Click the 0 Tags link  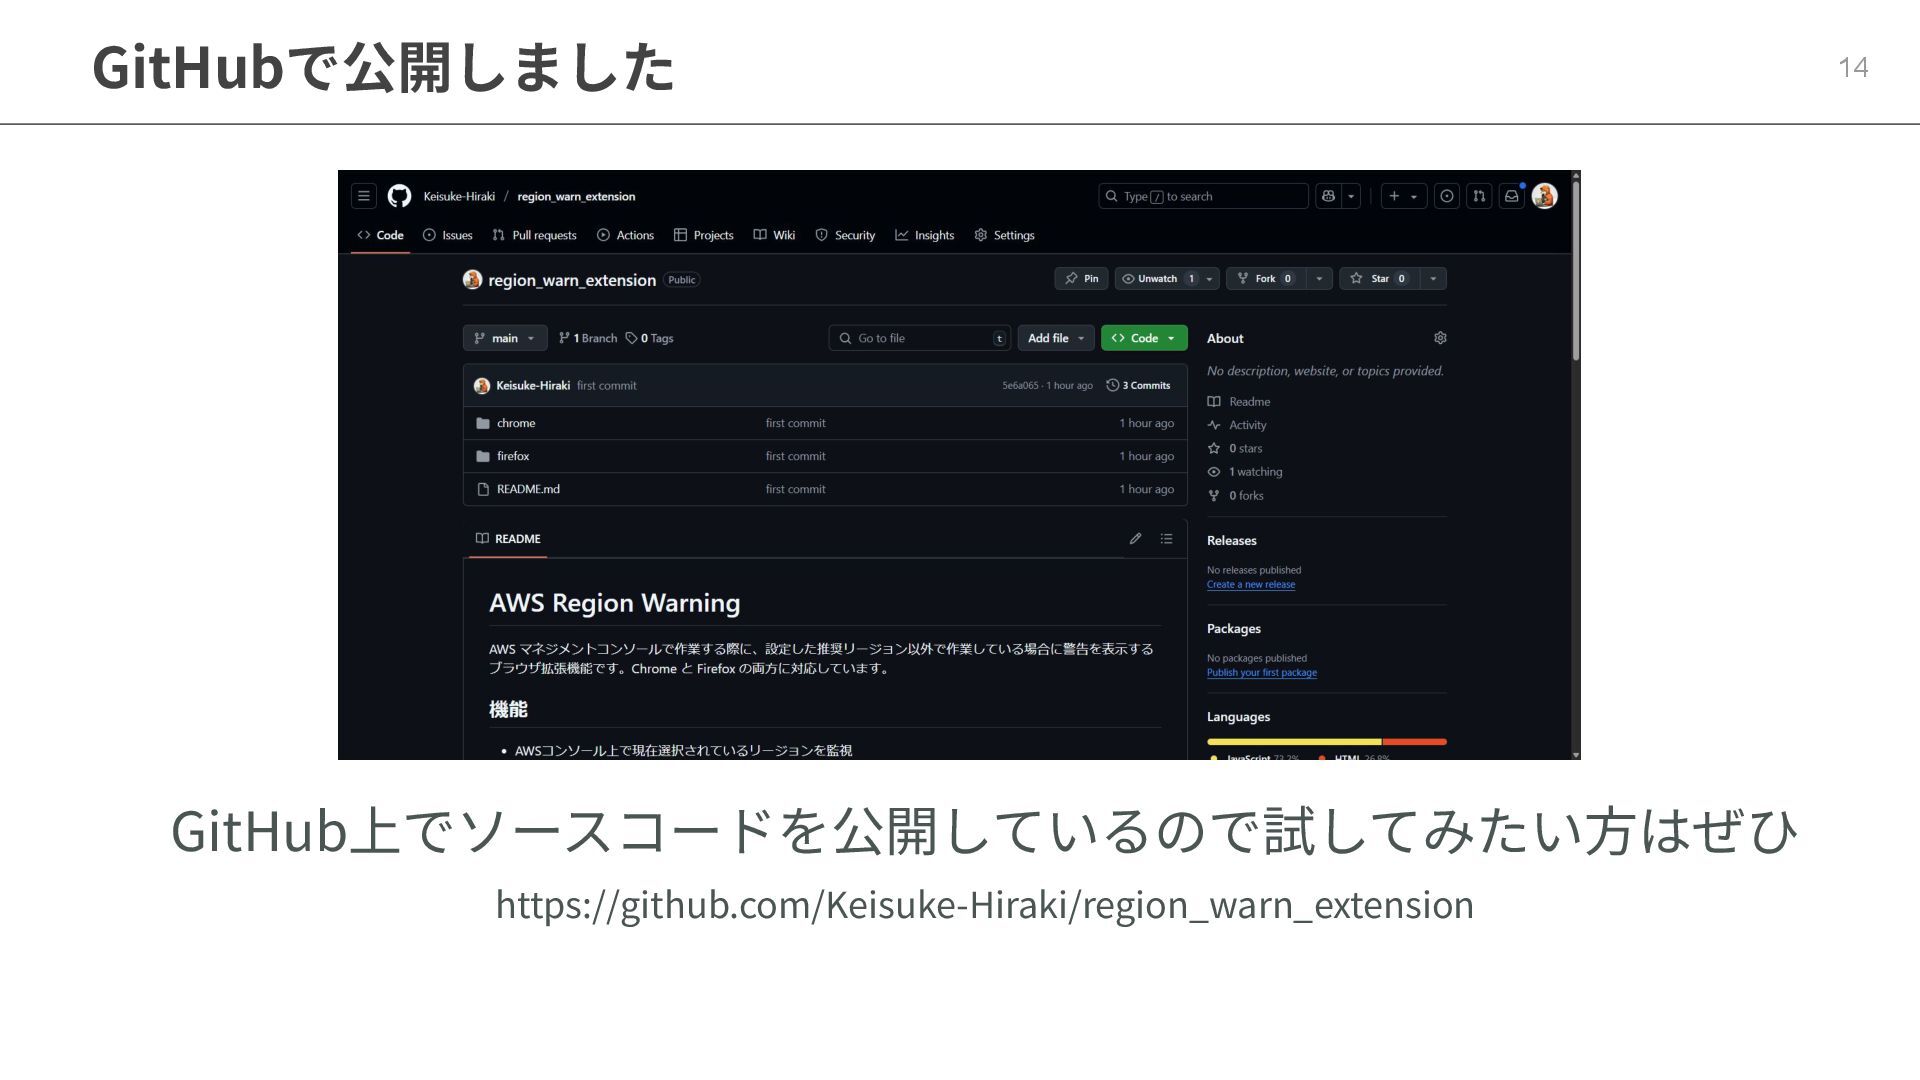(x=650, y=338)
